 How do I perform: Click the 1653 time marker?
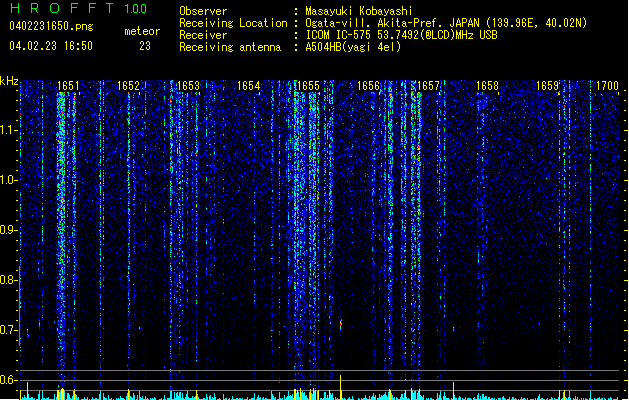coord(188,86)
